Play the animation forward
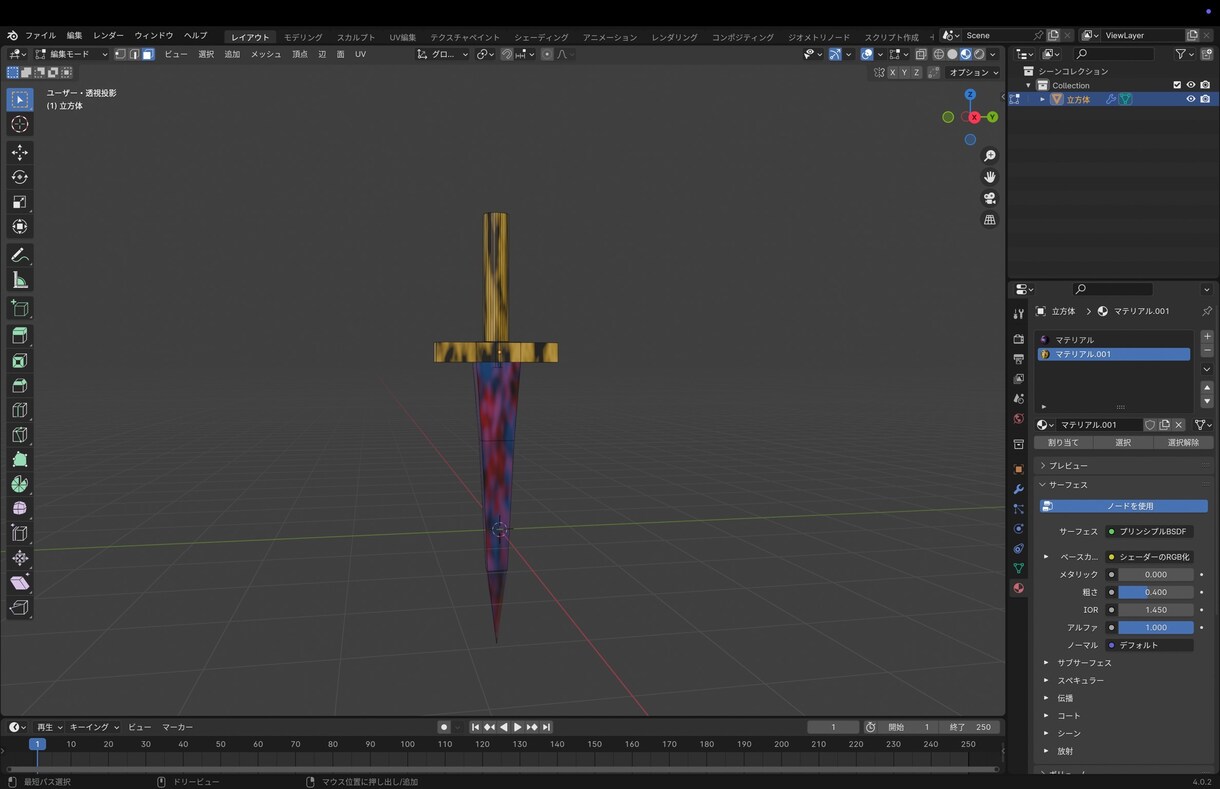This screenshot has width=1220, height=789. 518,727
